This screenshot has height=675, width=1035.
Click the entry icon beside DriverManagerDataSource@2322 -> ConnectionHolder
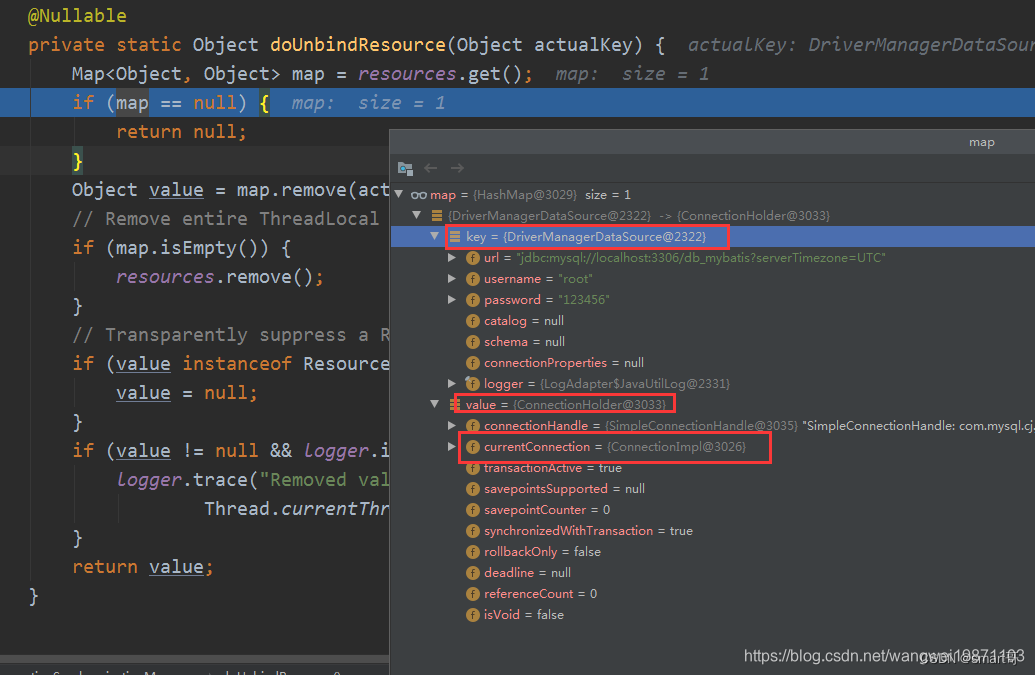tap(437, 216)
